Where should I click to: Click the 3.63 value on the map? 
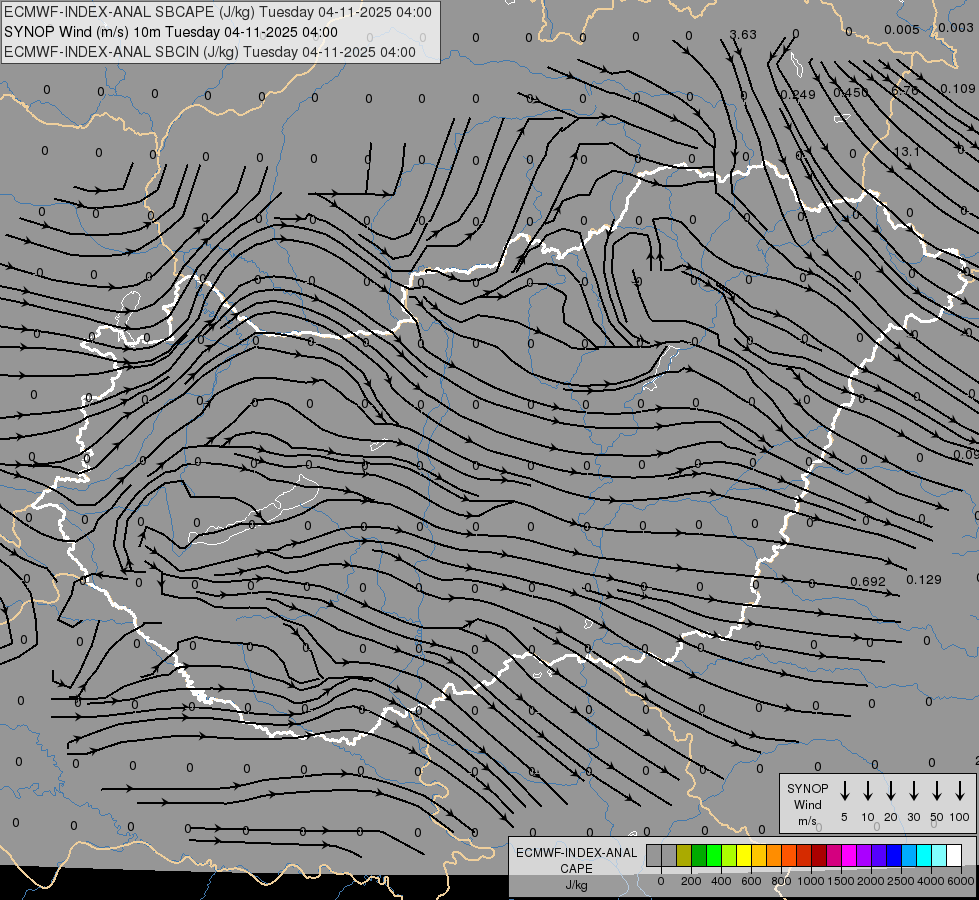point(743,34)
